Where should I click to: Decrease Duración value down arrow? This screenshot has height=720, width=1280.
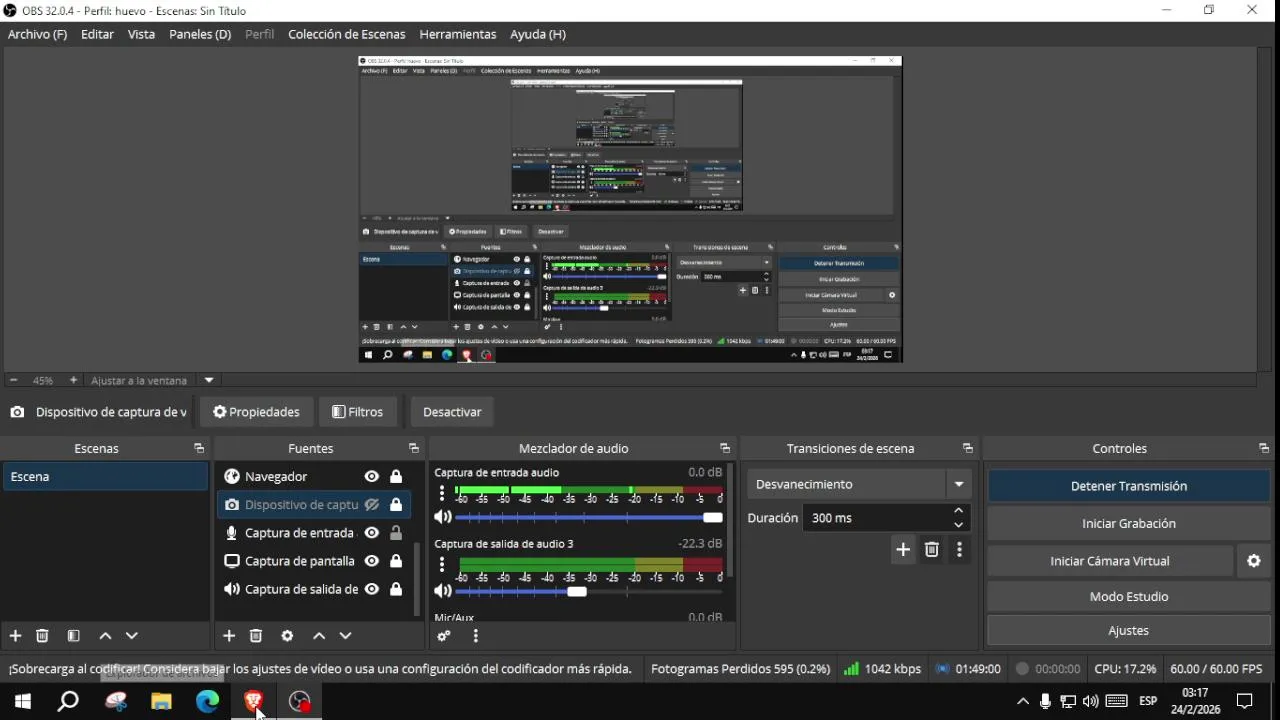coord(958,525)
